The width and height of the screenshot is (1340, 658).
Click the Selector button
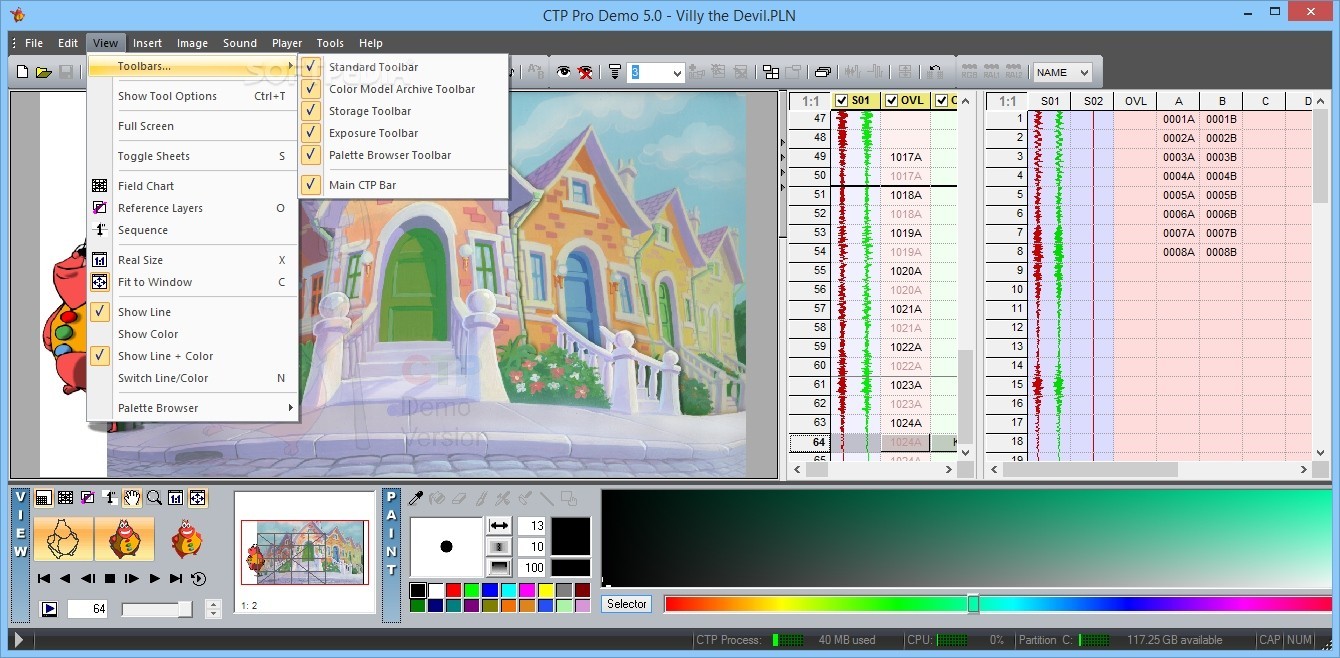coord(627,604)
